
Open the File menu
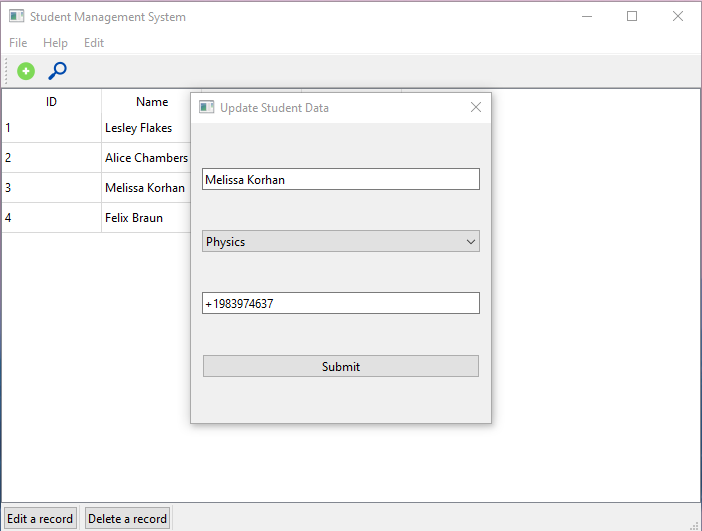pyautogui.click(x=18, y=43)
